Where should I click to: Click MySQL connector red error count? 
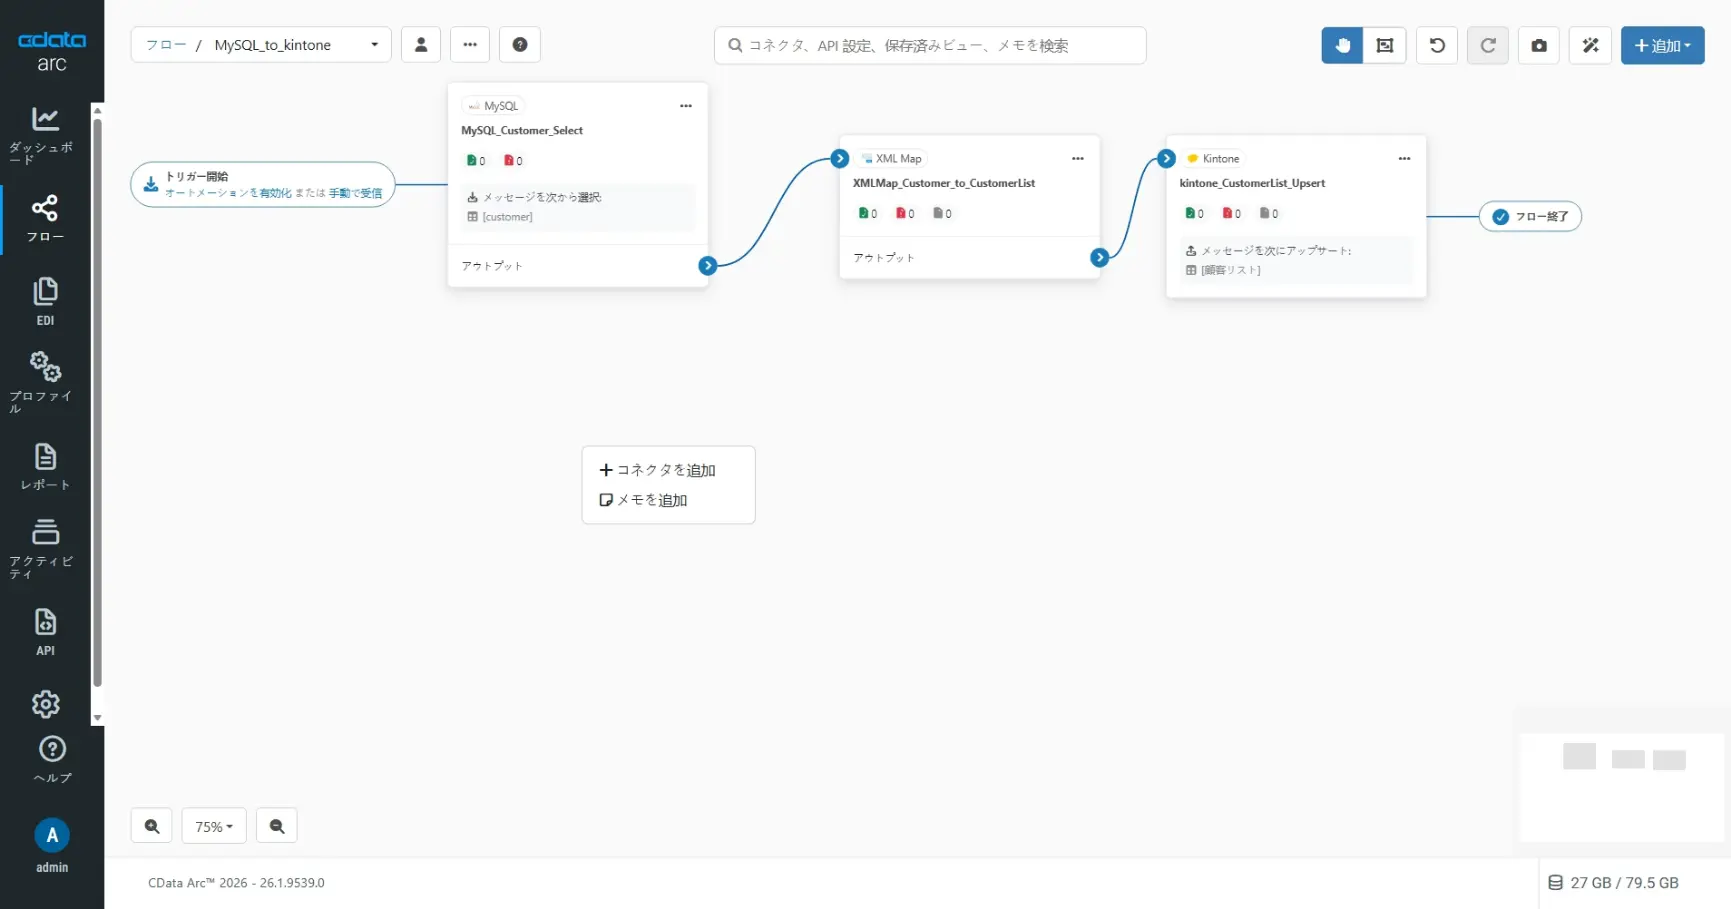point(513,161)
